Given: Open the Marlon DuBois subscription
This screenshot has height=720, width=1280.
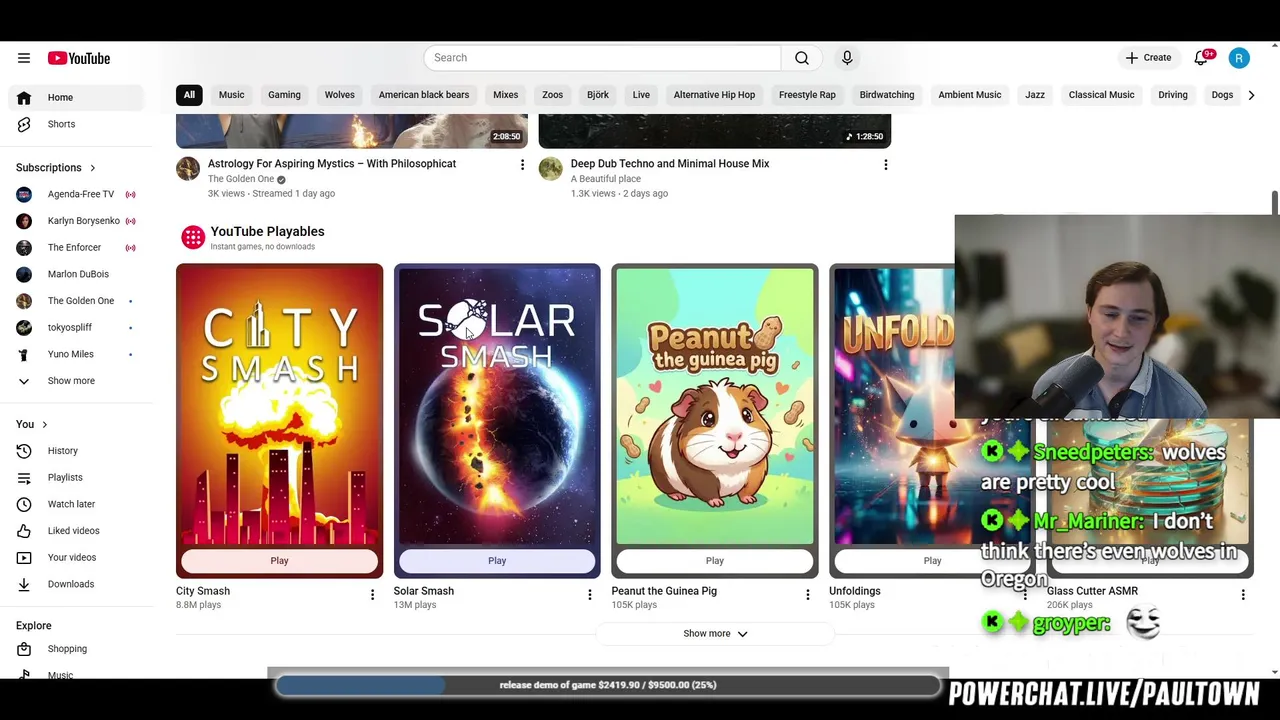Looking at the screenshot, I should point(76,274).
